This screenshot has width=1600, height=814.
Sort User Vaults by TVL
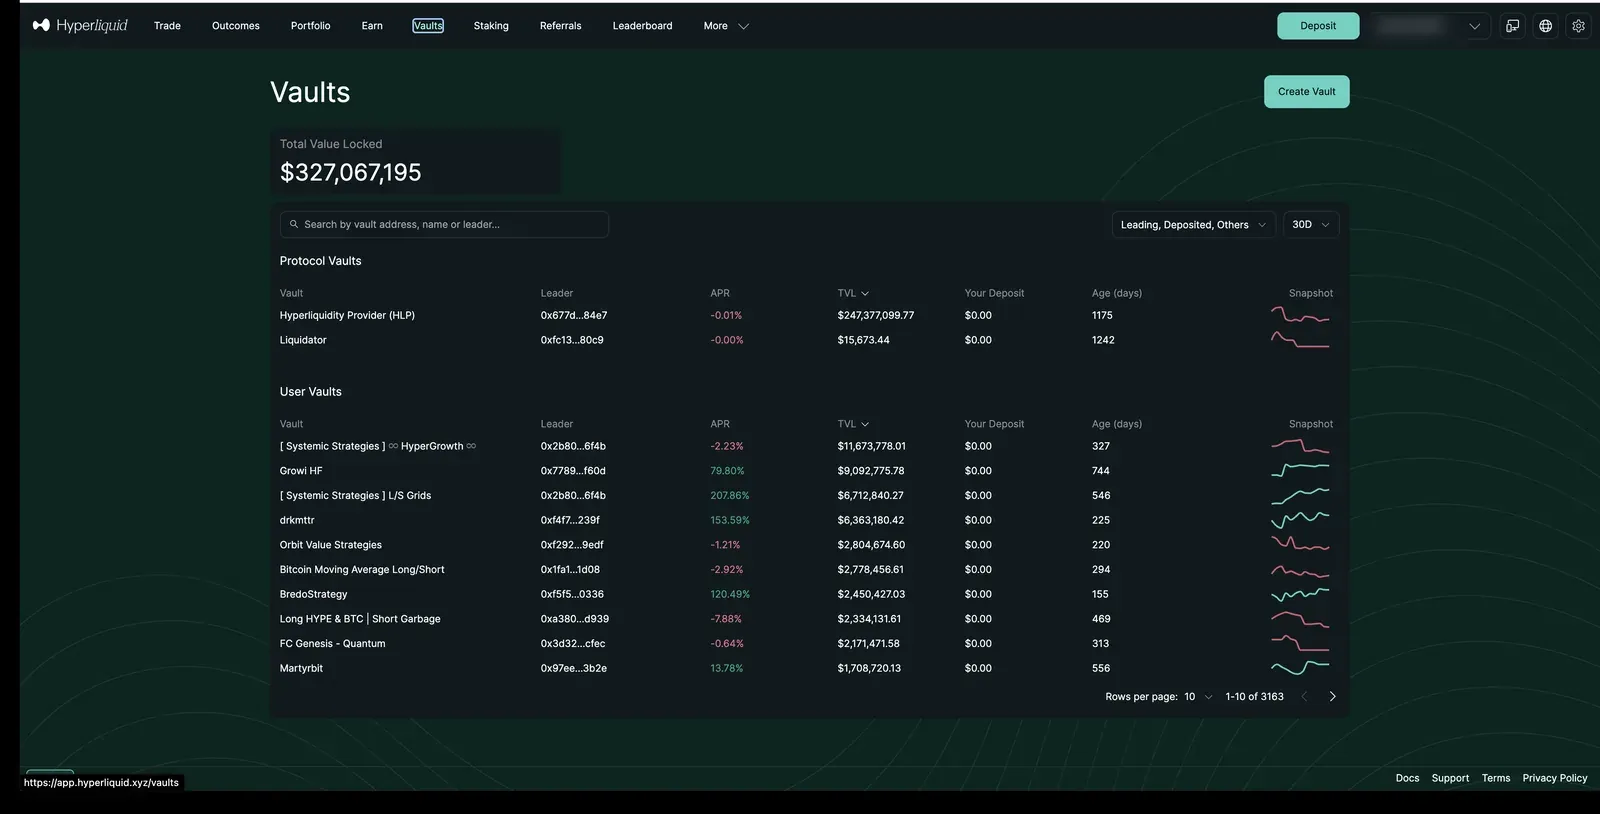[853, 424]
